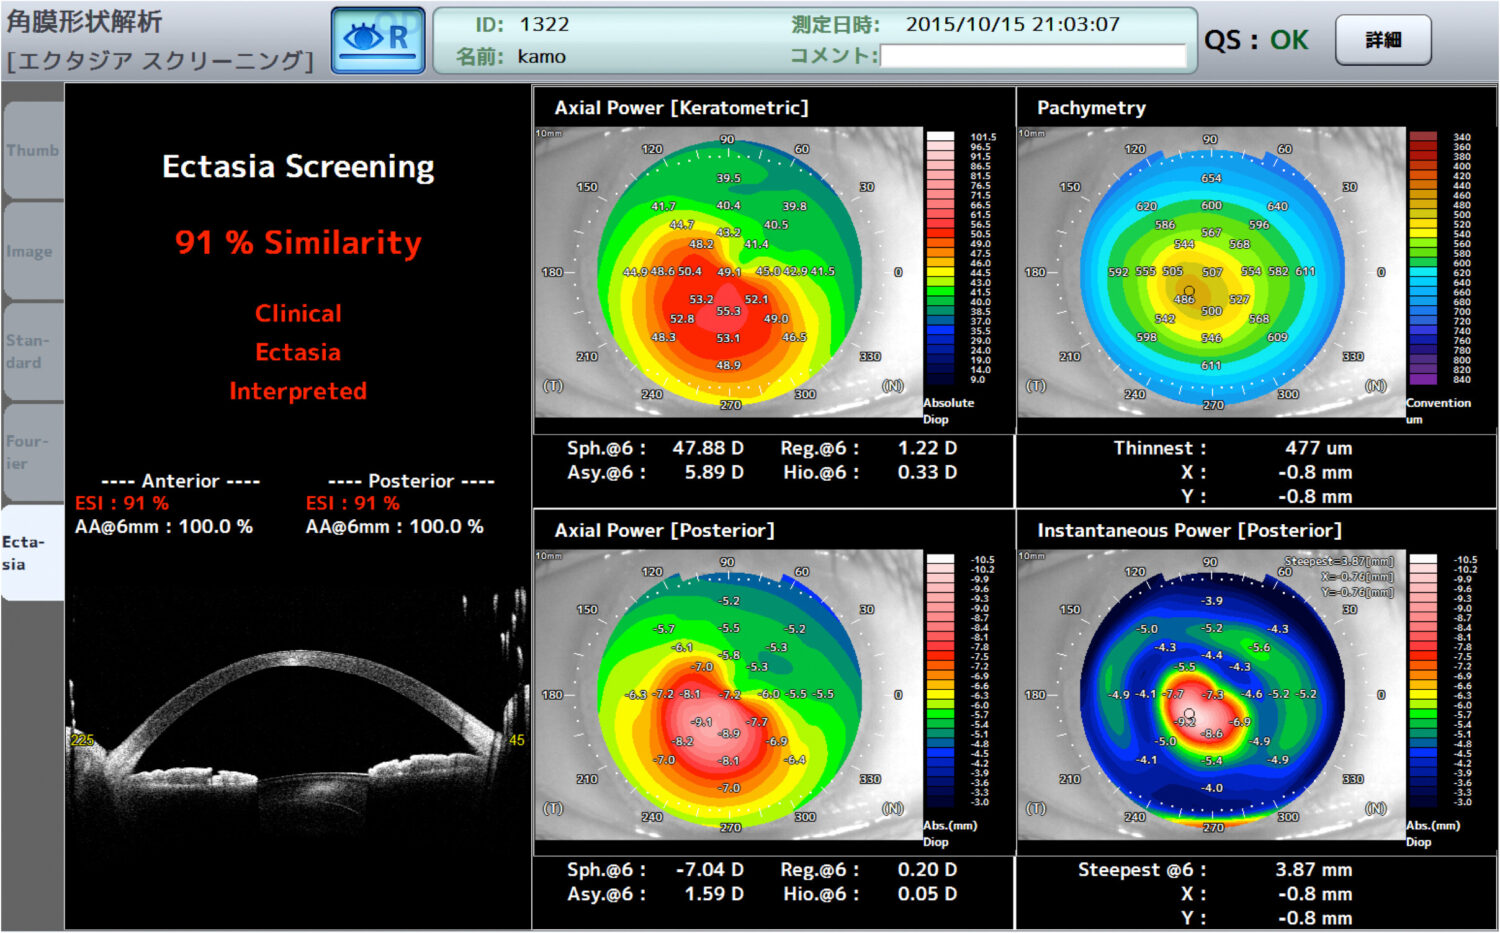Switch to the Thumb tab
Image resolution: width=1500 pixels, height=933 pixels.
click(x=32, y=150)
